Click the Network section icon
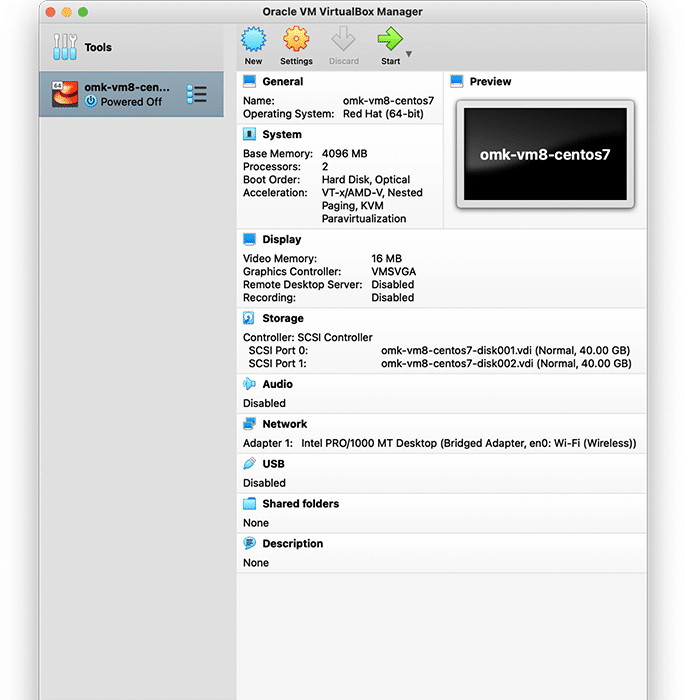This screenshot has height=700, width=700. coord(249,424)
